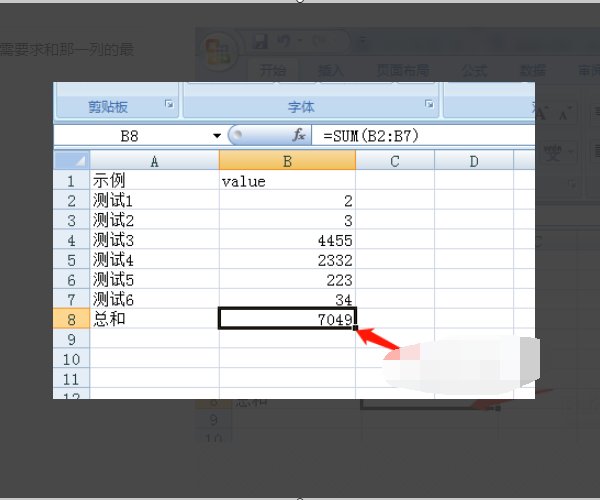This screenshot has width=600, height=500.
Task: Select column B header
Action: (x=287, y=161)
